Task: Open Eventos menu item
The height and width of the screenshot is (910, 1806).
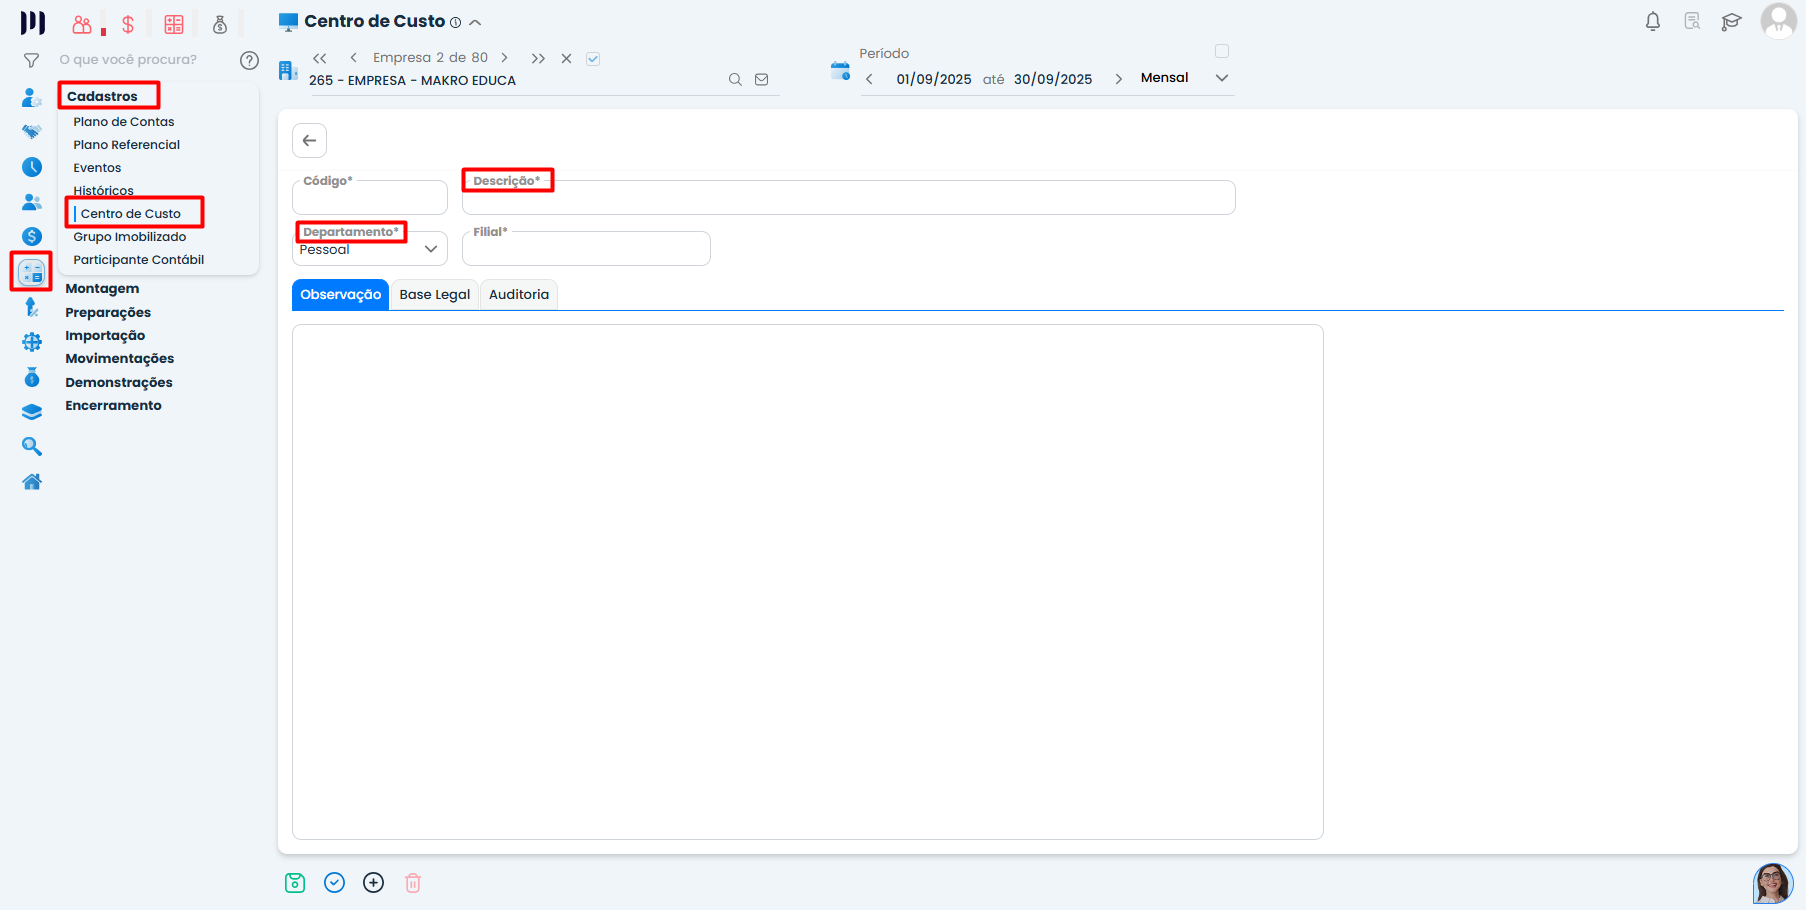Action: click(x=97, y=168)
